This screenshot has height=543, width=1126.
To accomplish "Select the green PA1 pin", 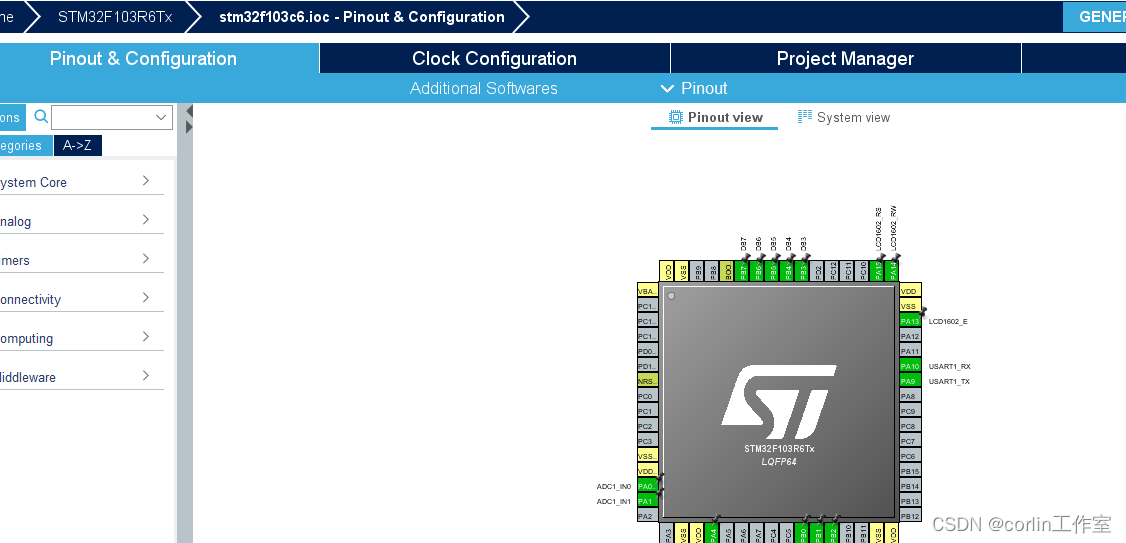I will (648, 501).
